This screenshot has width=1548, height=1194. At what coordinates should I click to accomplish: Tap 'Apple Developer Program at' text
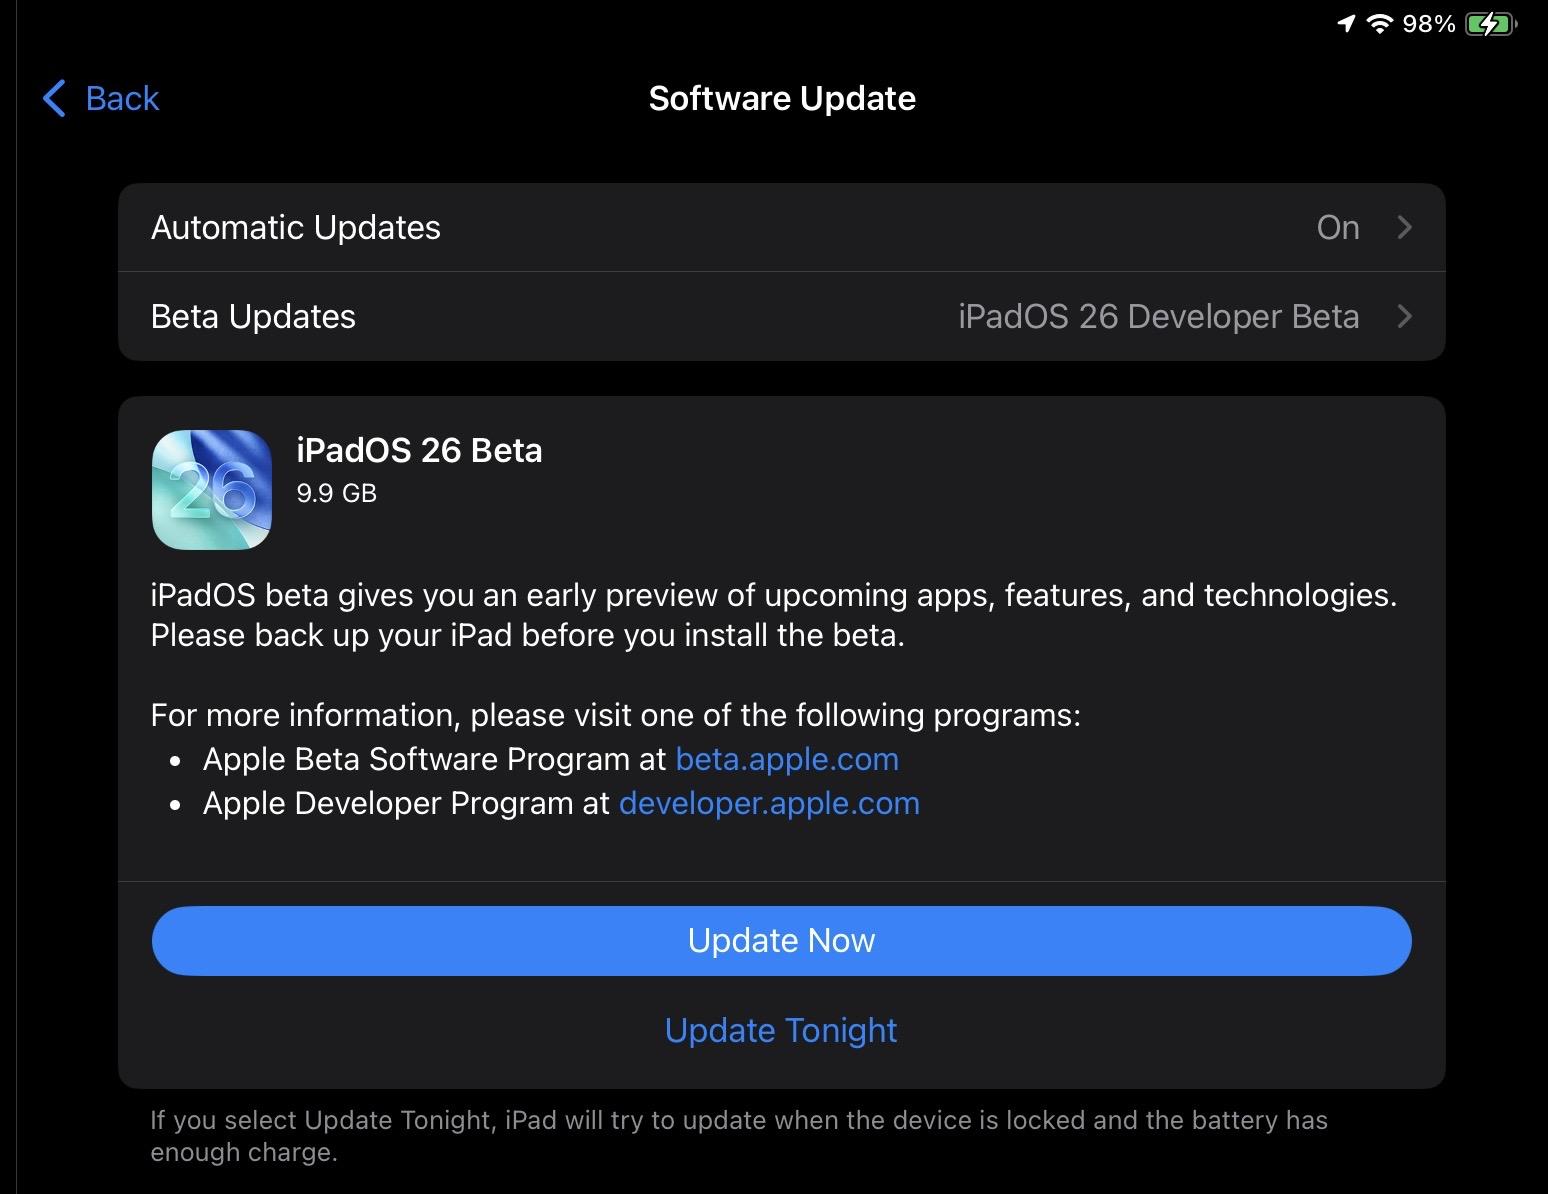pos(406,803)
